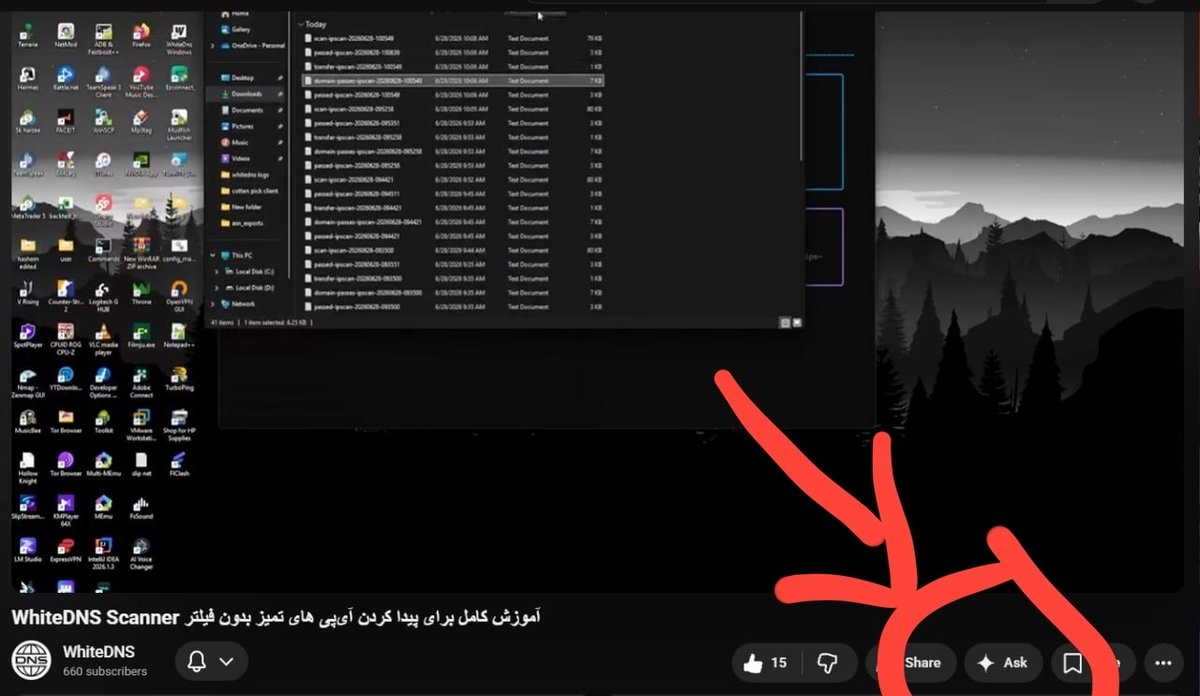This screenshot has width=1200, height=696.
Task: Open notification bell dropdown for WhiteDNS
Action: pyautogui.click(x=212, y=661)
